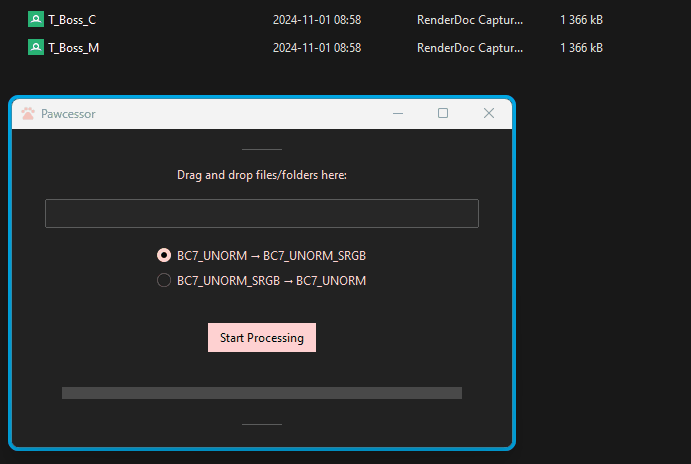Focus the drag and drop file path field

[261, 213]
